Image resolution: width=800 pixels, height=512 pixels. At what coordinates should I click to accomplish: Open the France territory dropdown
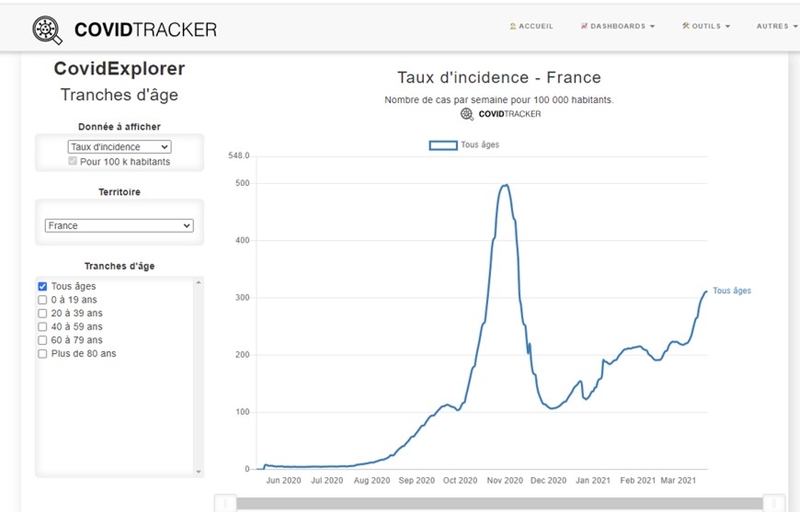[119, 225]
